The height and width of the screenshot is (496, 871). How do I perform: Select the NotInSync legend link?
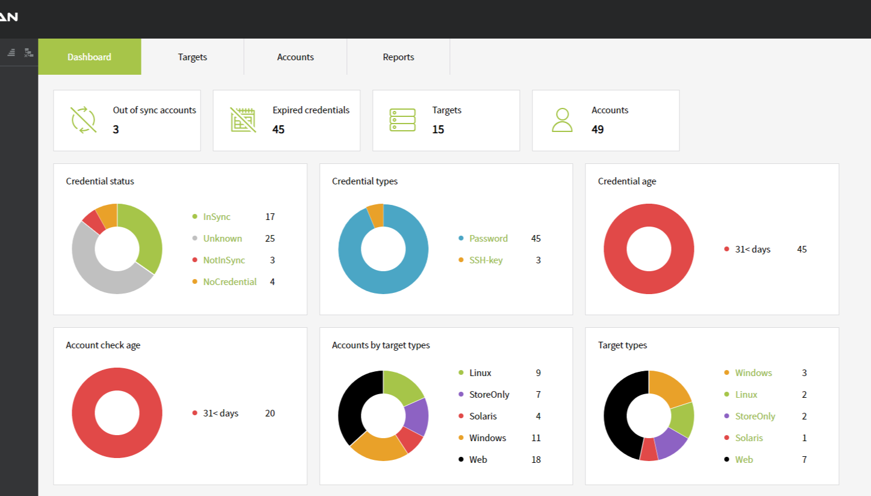pos(224,260)
